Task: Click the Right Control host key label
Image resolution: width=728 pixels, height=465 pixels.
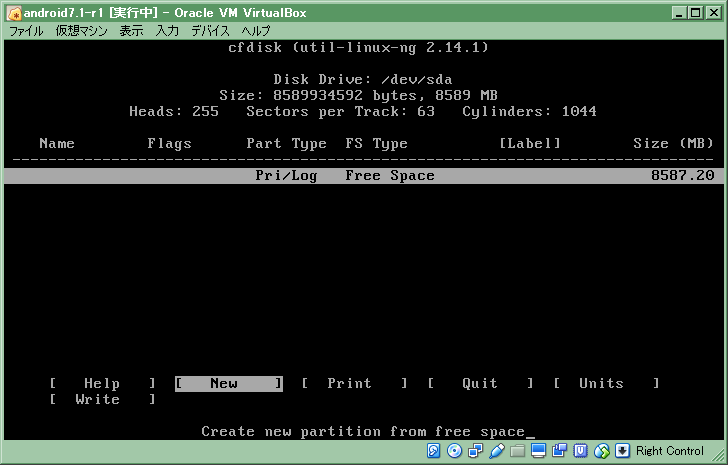Action: coord(670,451)
